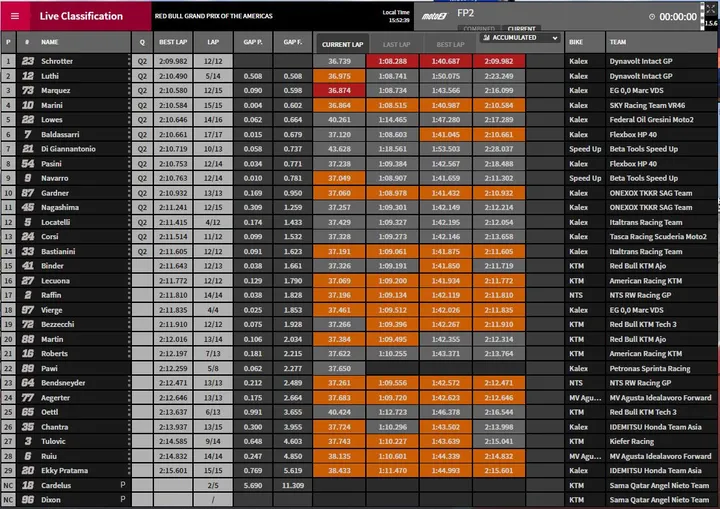Image resolution: width=720 pixels, height=509 pixels.
Task: Sort by the LAP column header
Action: (213, 42)
